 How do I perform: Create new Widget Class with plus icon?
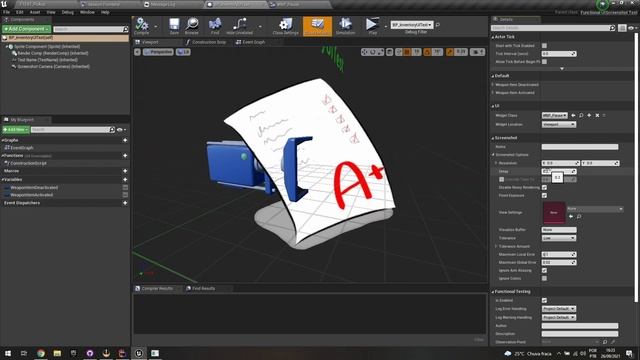pyautogui.click(x=589, y=116)
